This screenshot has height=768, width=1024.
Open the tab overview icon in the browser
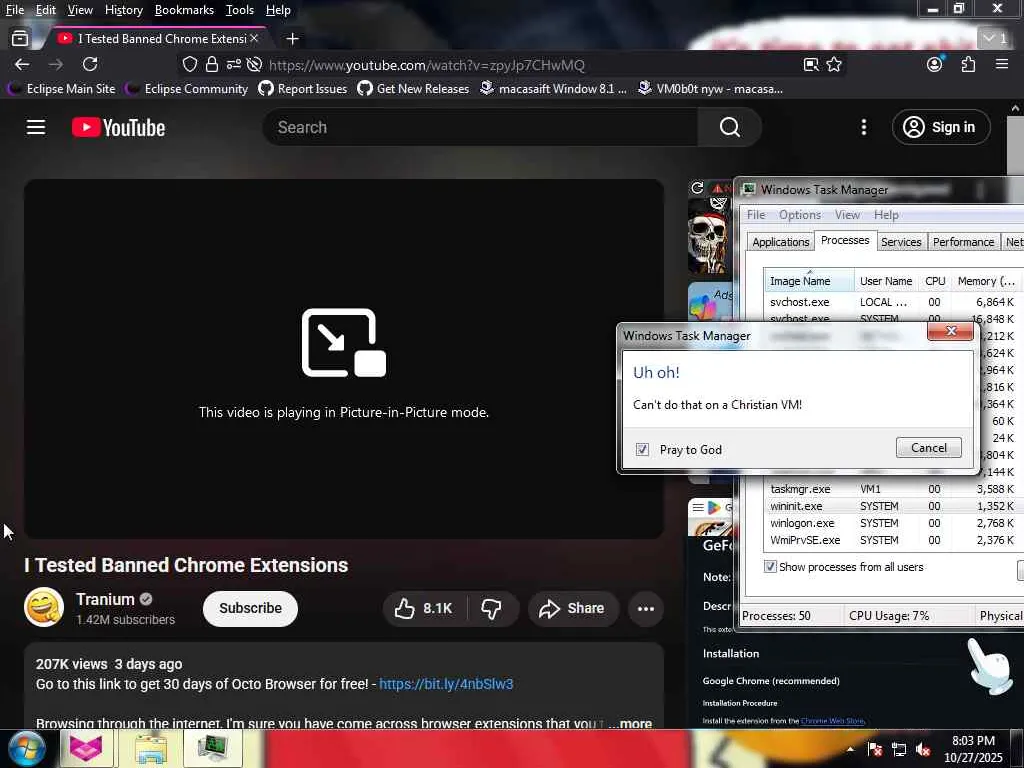(20, 39)
